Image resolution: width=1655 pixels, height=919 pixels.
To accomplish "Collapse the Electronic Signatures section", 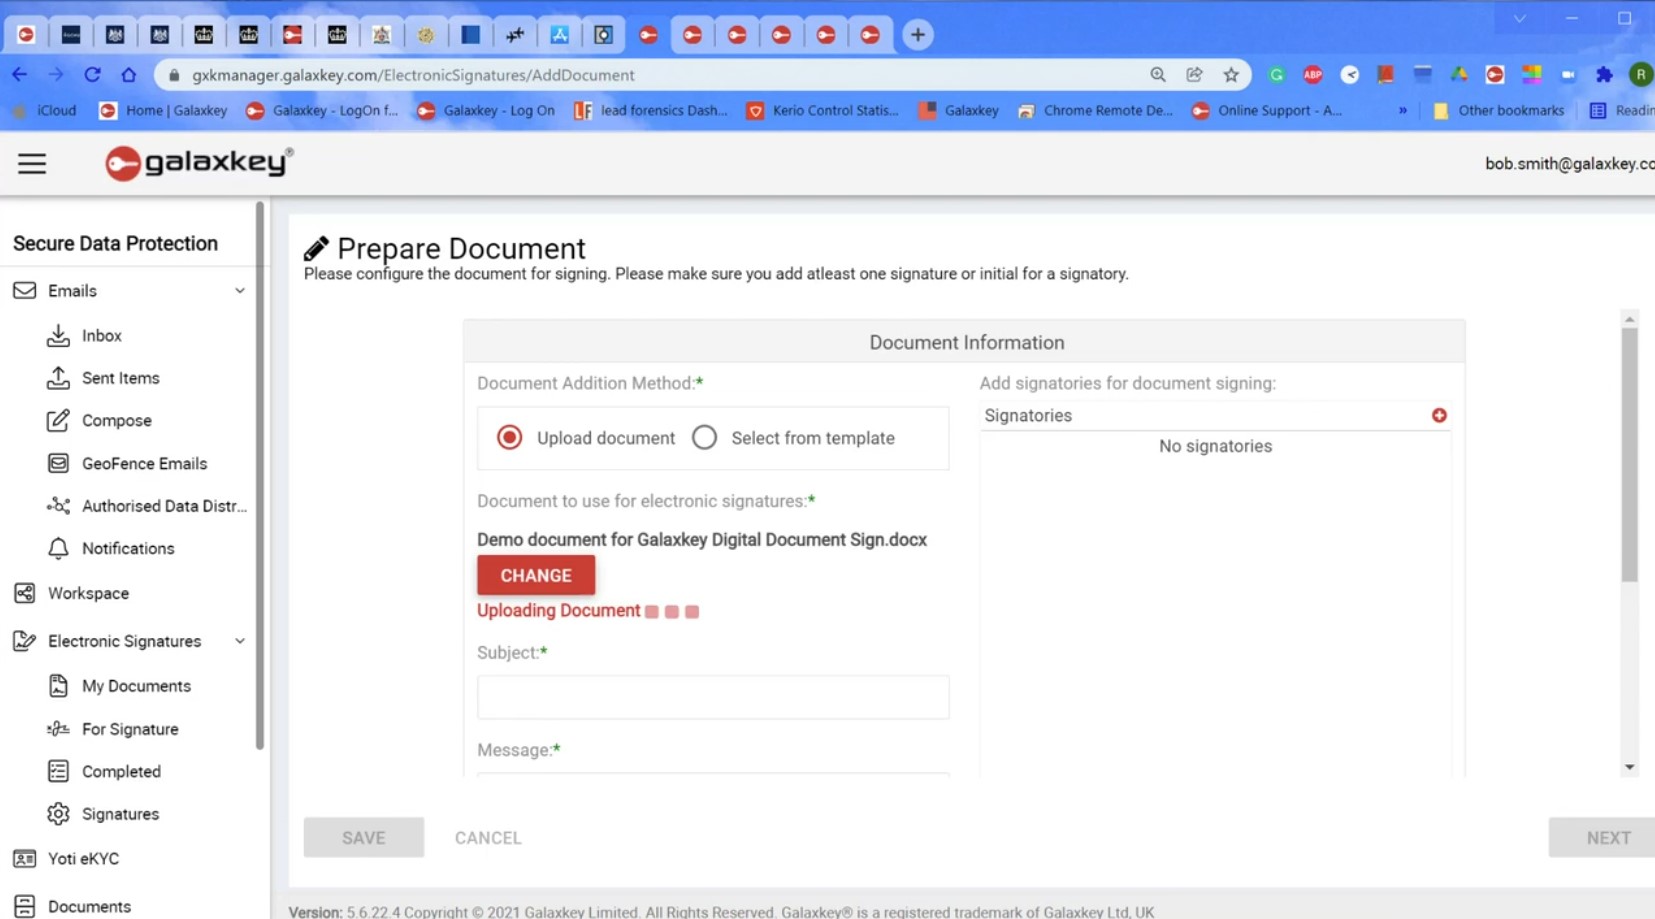I will (239, 641).
